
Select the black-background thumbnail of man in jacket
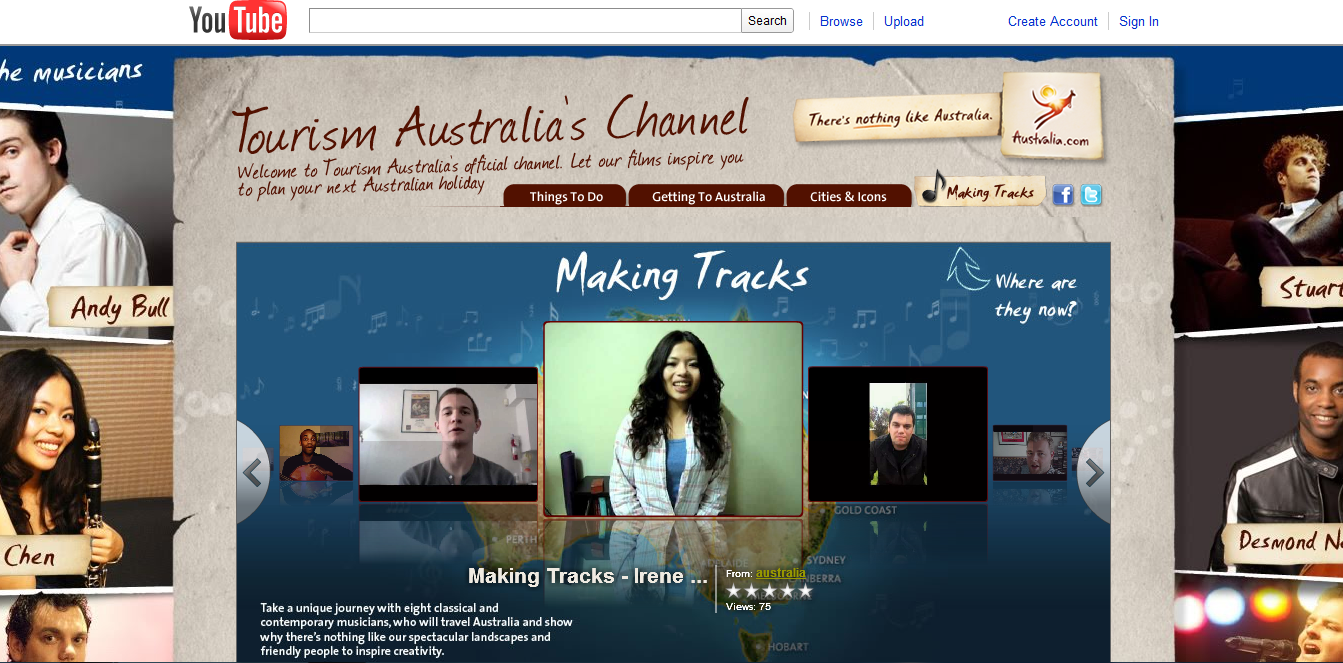point(898,434)
